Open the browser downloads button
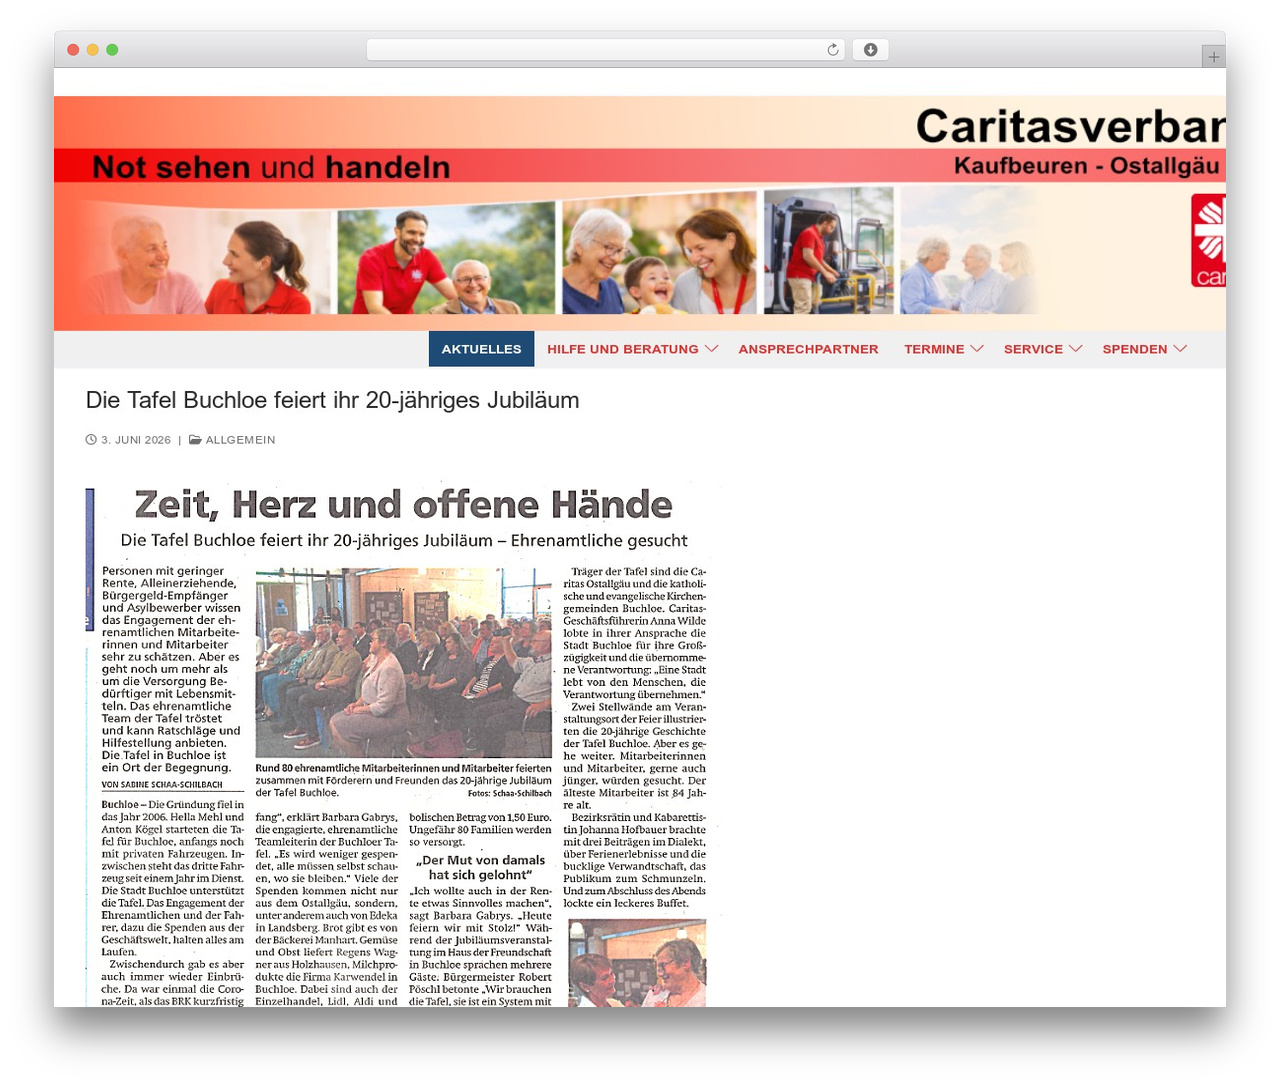The width and height of the screenshot is (1280, 1084). pyautogui.click(x=870, y=50)
